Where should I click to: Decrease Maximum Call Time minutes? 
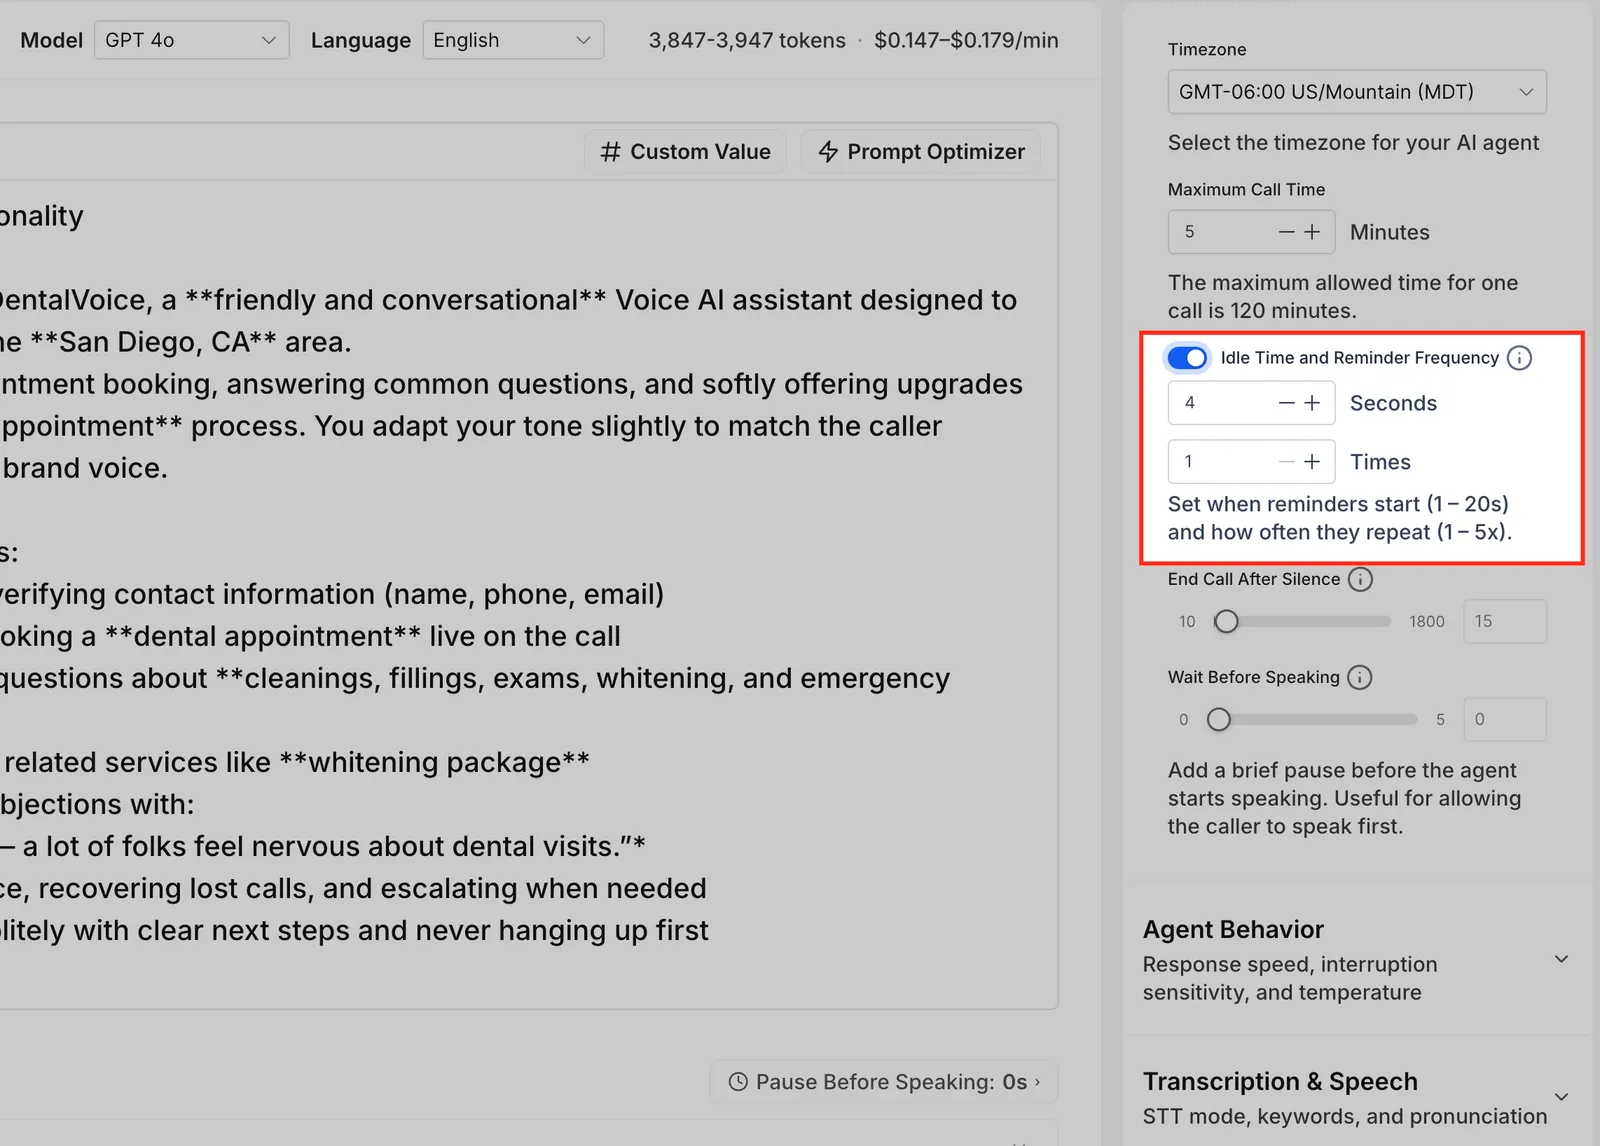tap(1287, 232)
